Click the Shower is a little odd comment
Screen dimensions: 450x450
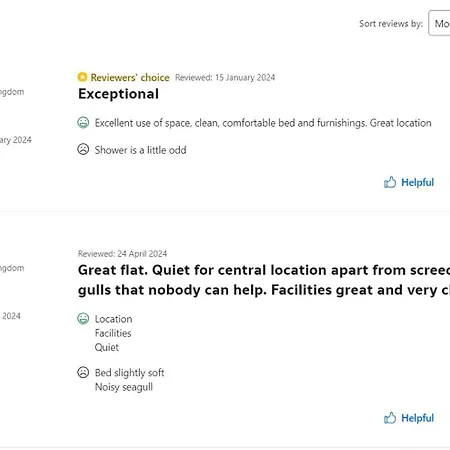140,150
